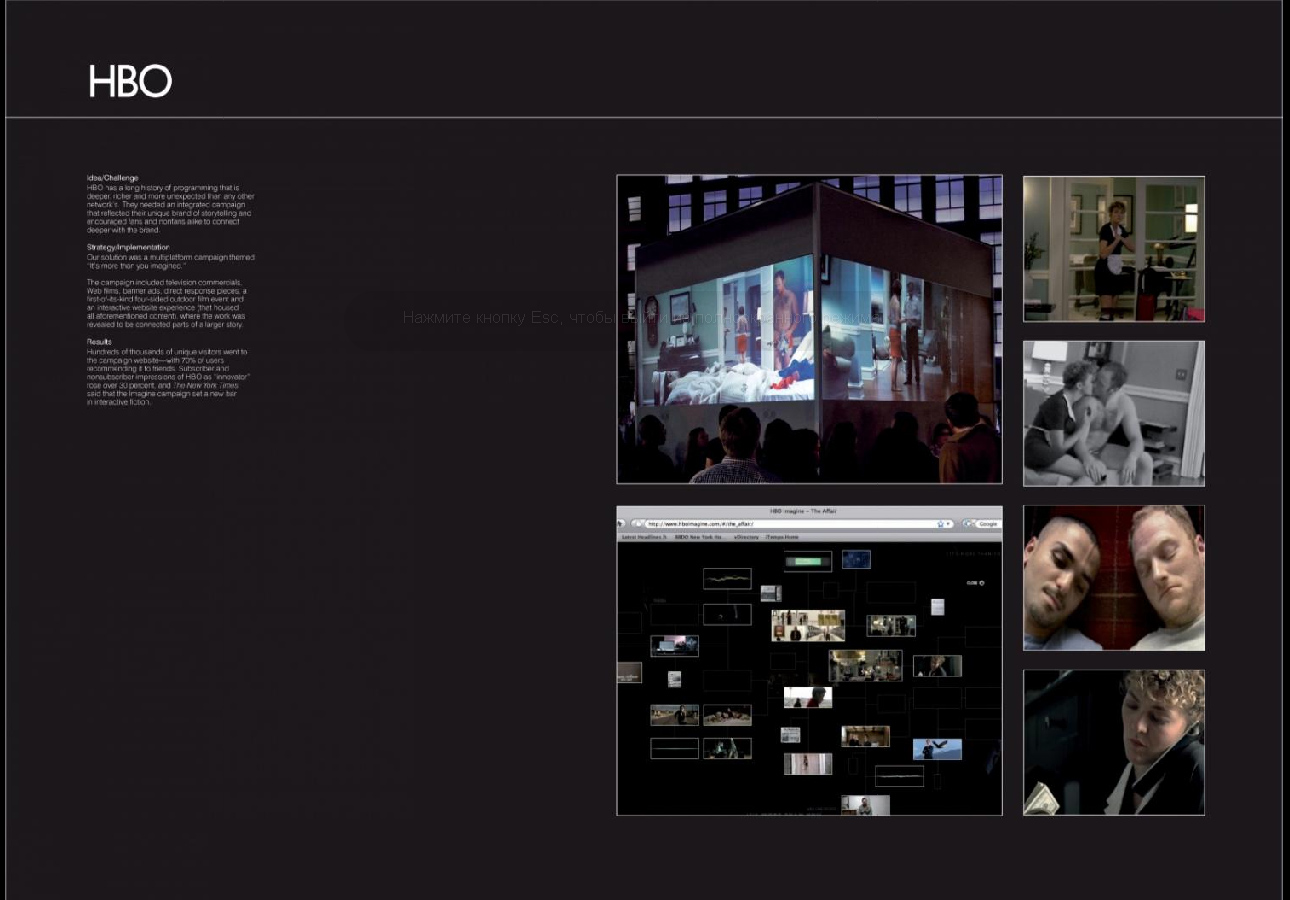This screenshot has width=1290, height=900.
Task: Open the curly-haired person still image
Action: (1114, 742)
